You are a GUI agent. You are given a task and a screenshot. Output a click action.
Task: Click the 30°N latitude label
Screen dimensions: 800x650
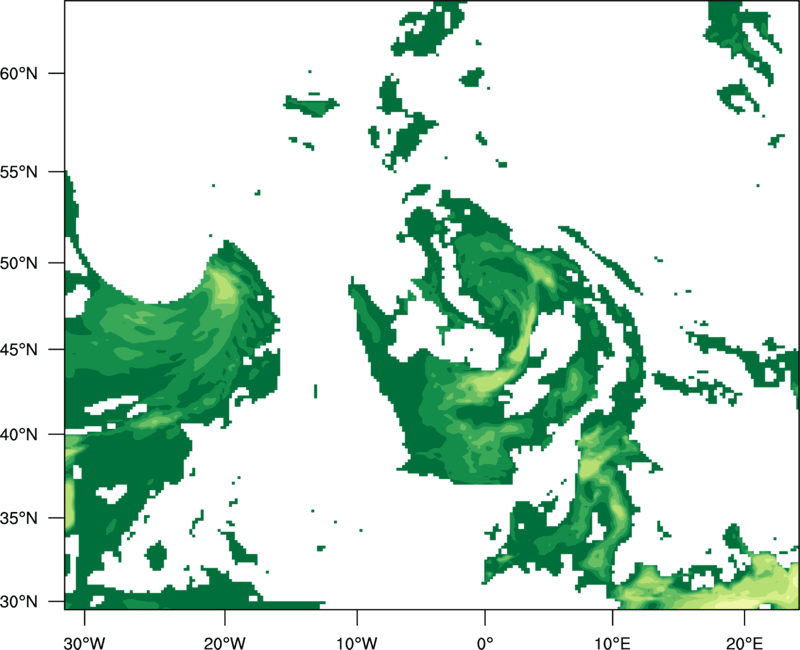click(19, 602)
